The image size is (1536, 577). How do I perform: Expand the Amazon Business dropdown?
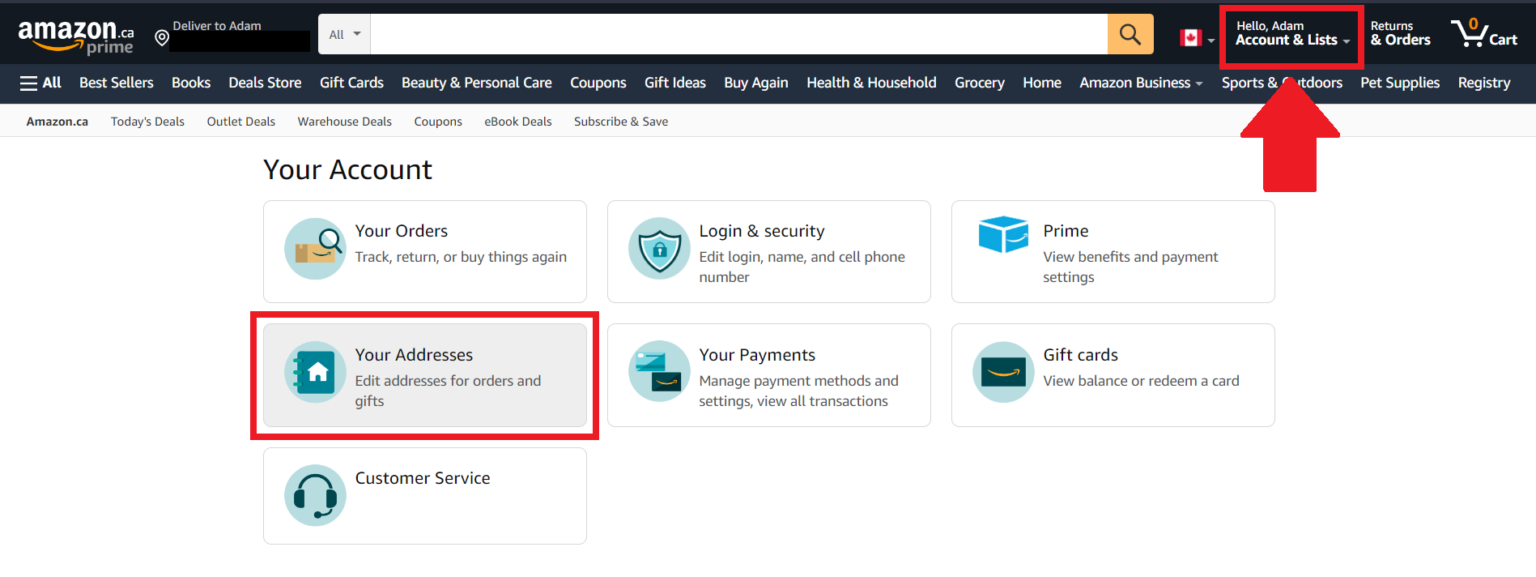click(x=1140, y=83)
